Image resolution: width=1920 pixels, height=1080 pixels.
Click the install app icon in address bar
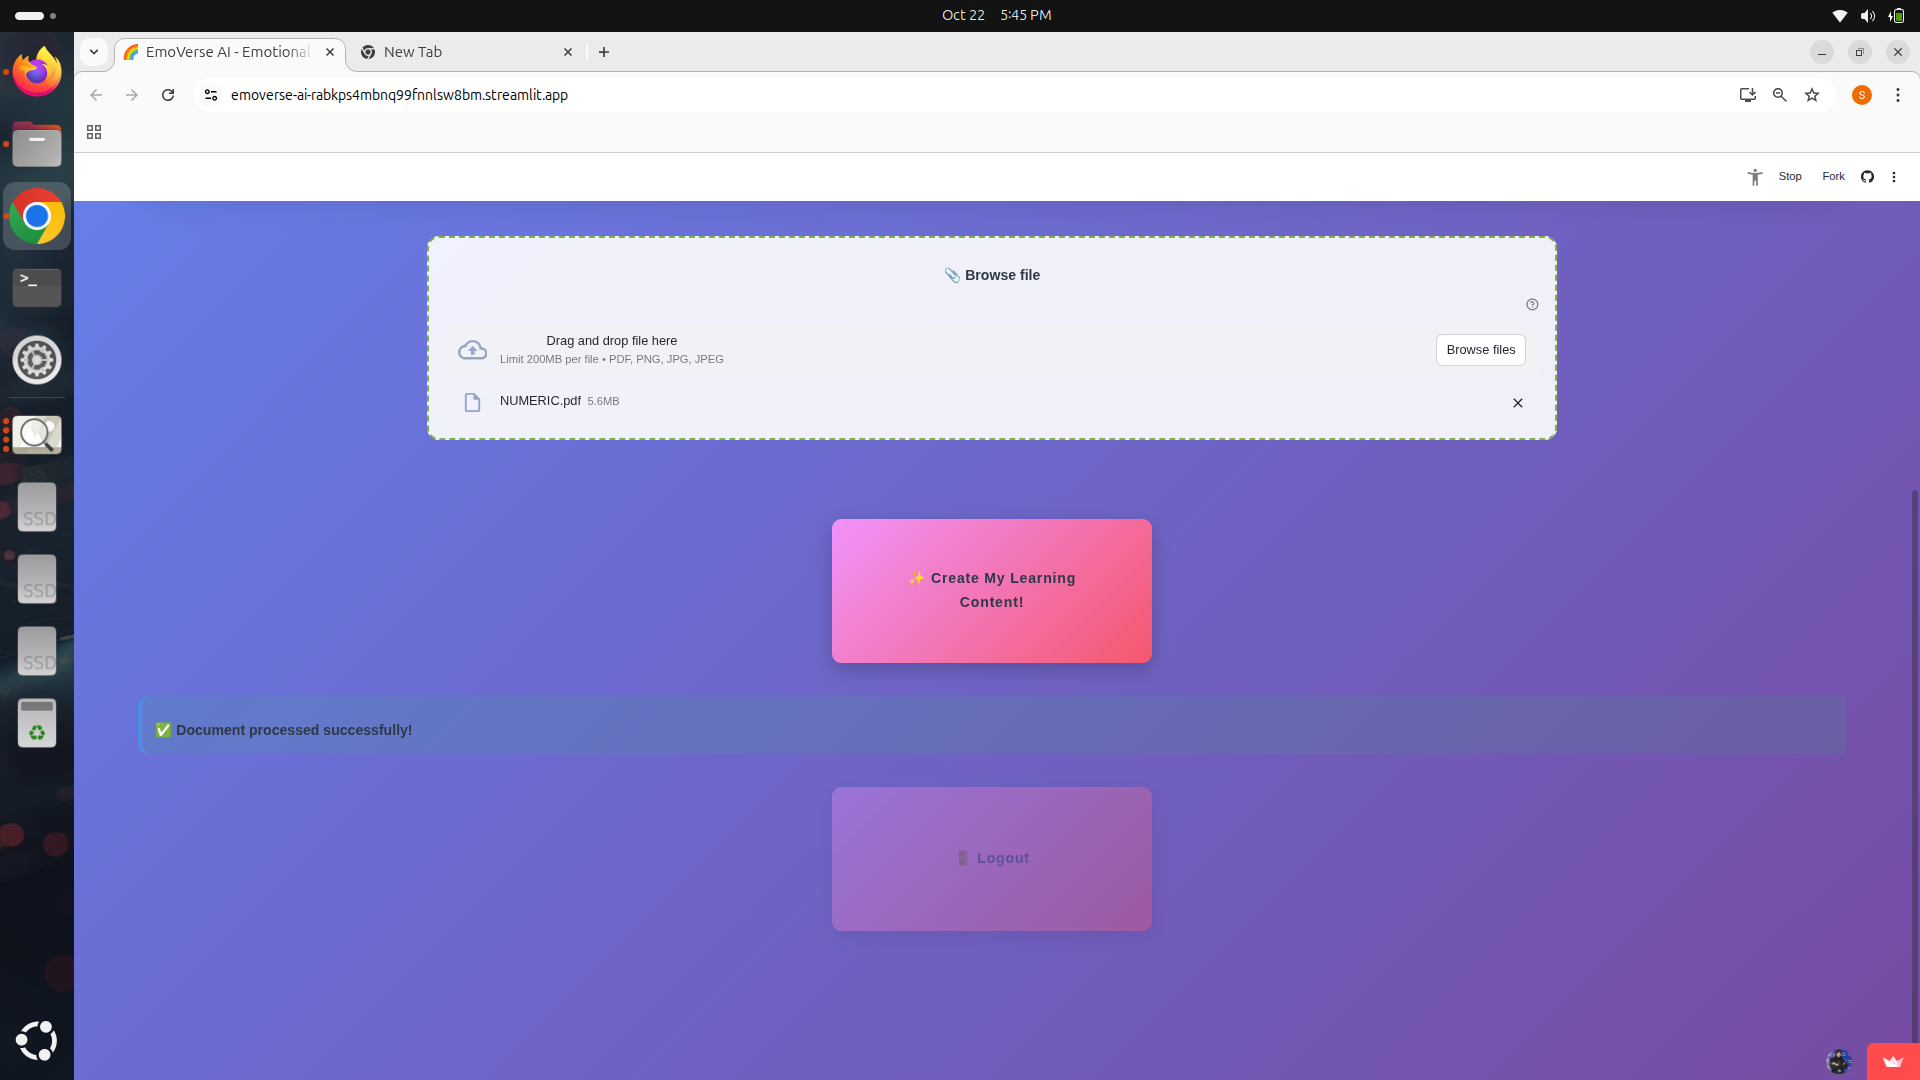pos(1747,95)
